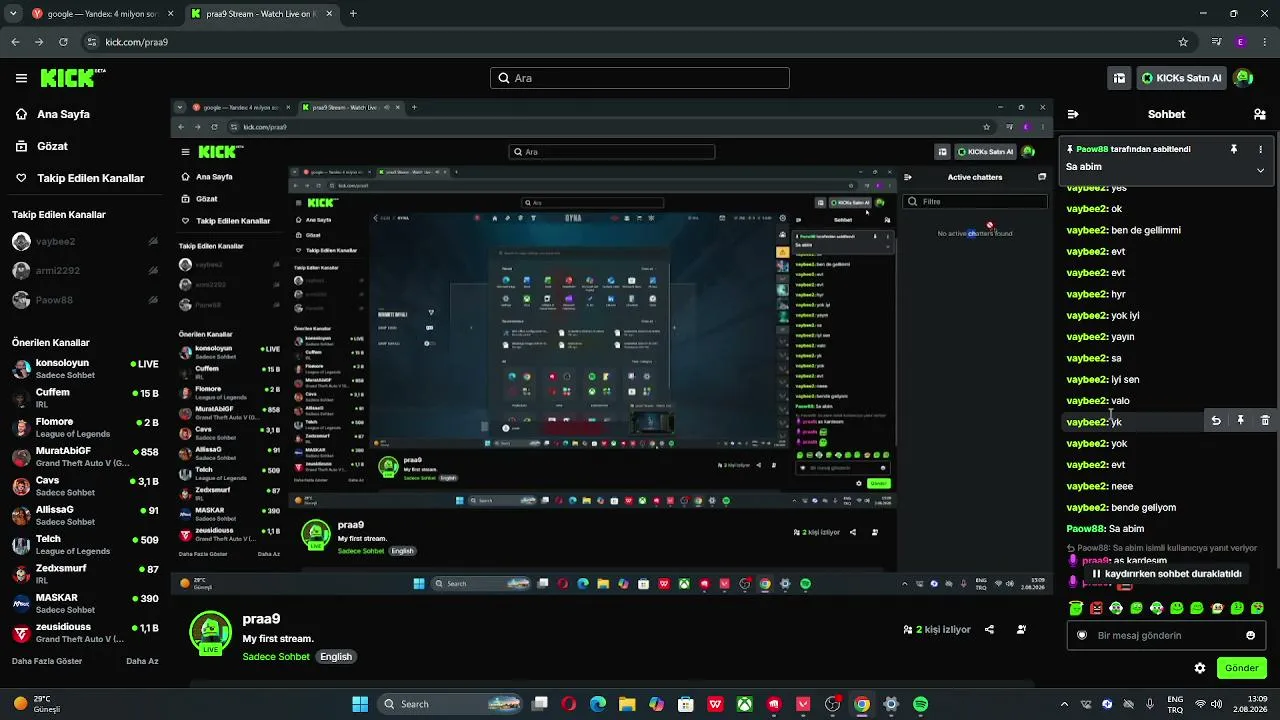Click the follow user icon near share
The width and height of the screenshot is (1280, 720).
point(1021,629)
